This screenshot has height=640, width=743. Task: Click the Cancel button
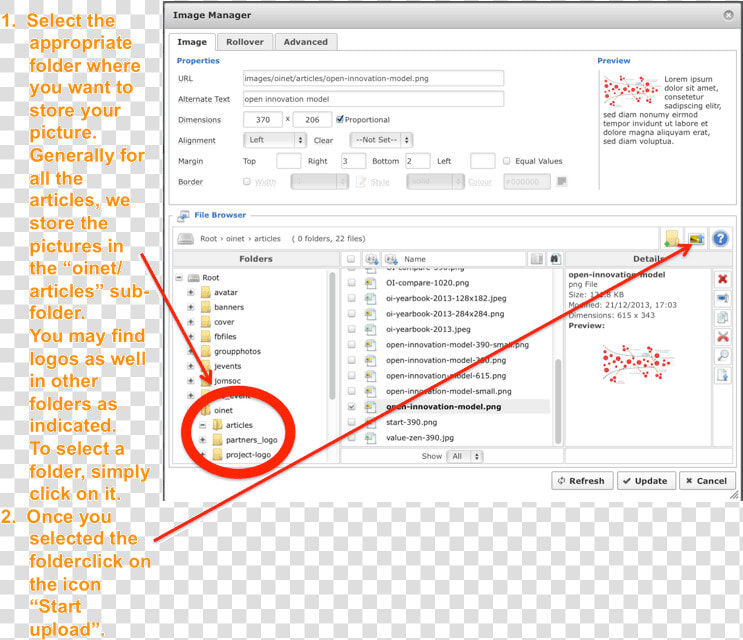pos(707,481)
